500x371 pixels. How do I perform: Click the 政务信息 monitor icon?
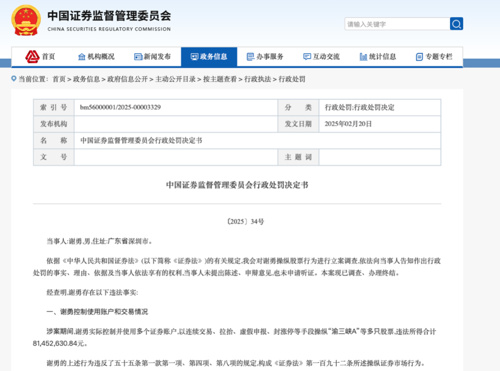pos(194,57)
